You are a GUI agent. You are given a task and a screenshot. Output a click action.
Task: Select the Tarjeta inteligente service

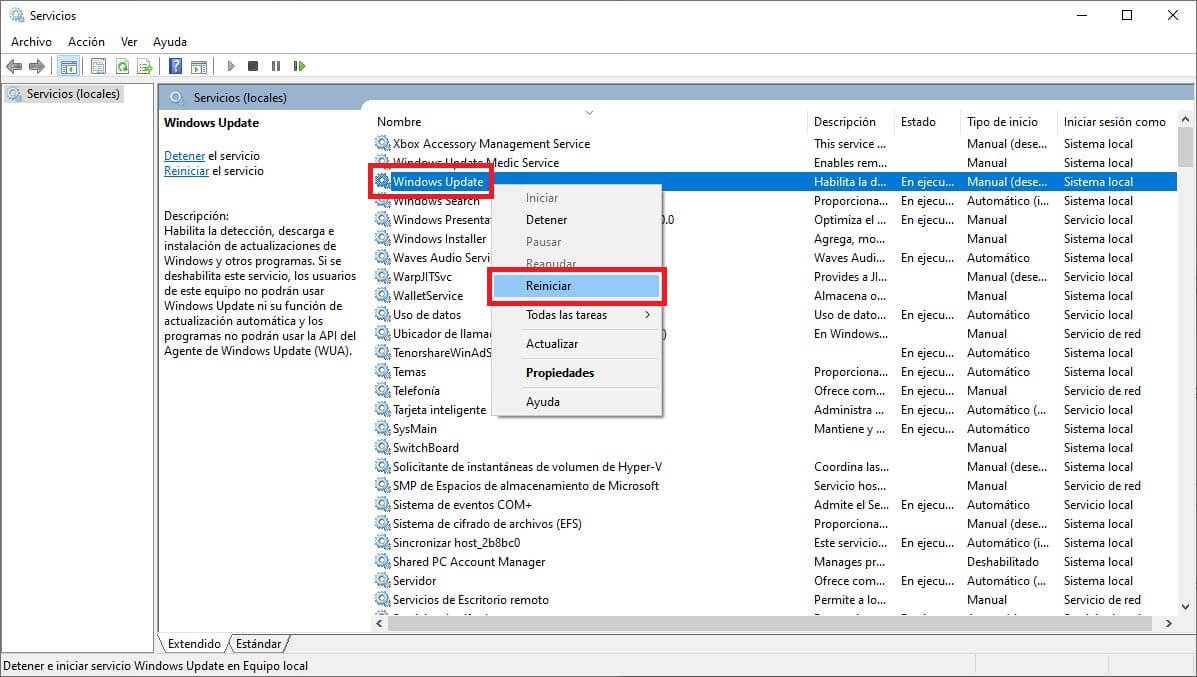(439, 410)
